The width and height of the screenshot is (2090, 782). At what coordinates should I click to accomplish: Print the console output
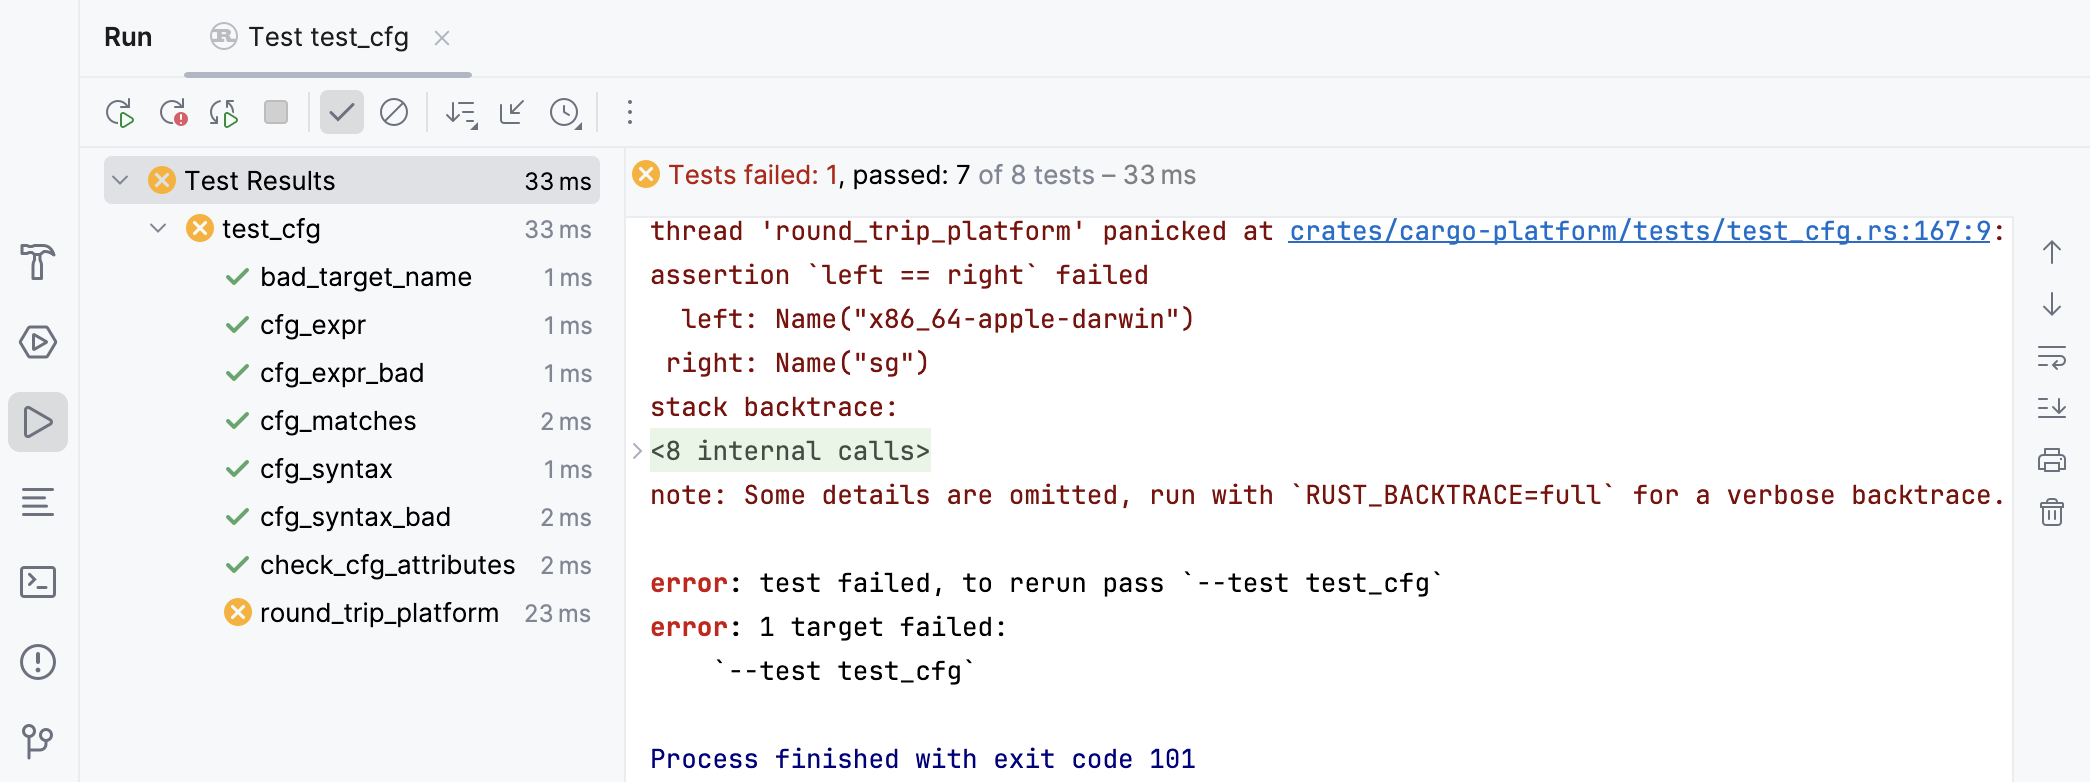pos(2052,460)
